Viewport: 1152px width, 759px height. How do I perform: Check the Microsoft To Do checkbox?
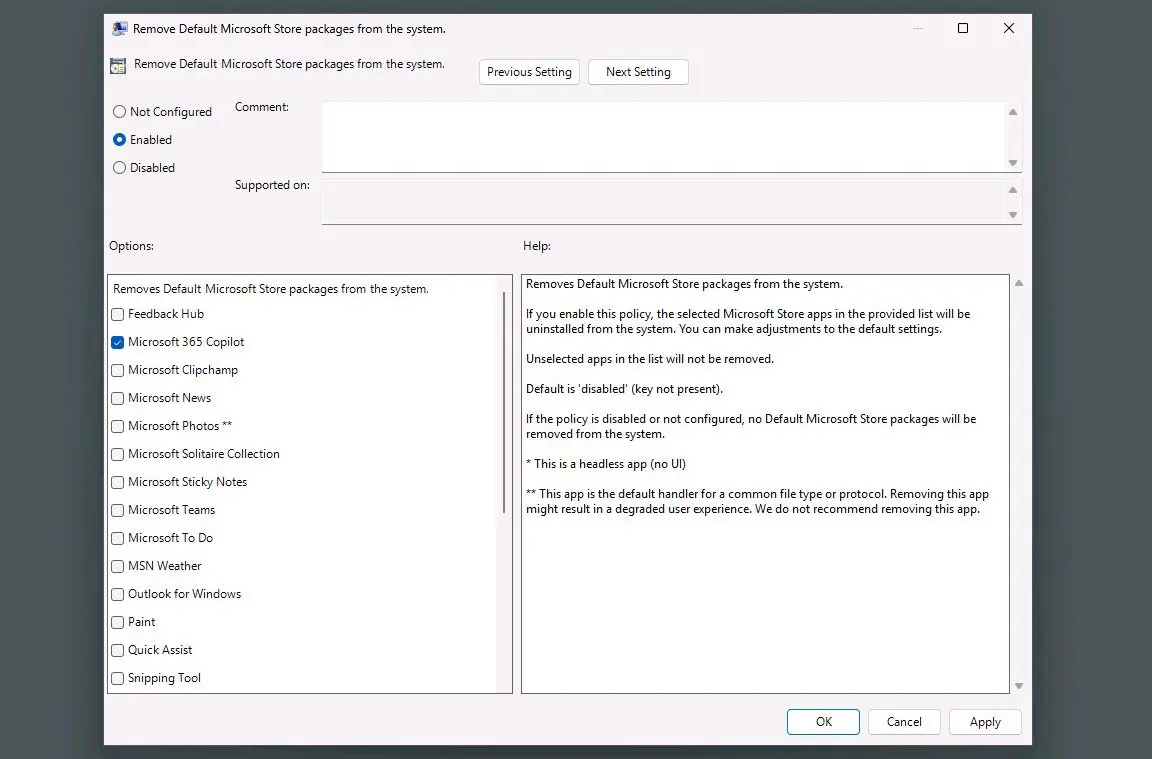118,539
